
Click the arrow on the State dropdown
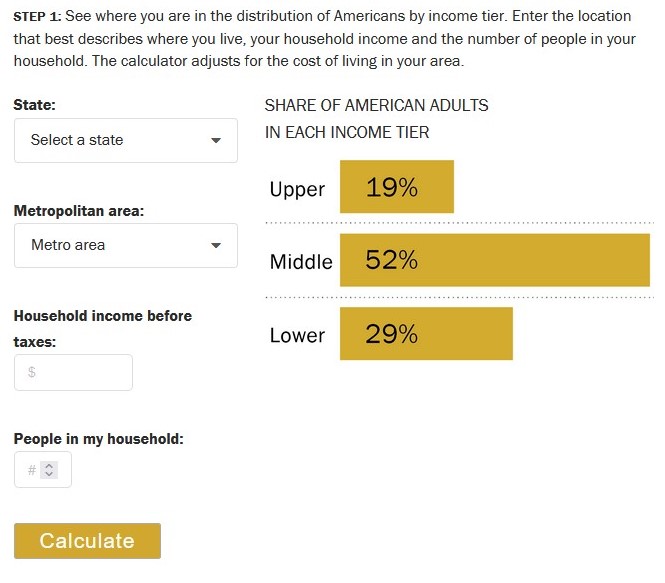coord(215,141)
